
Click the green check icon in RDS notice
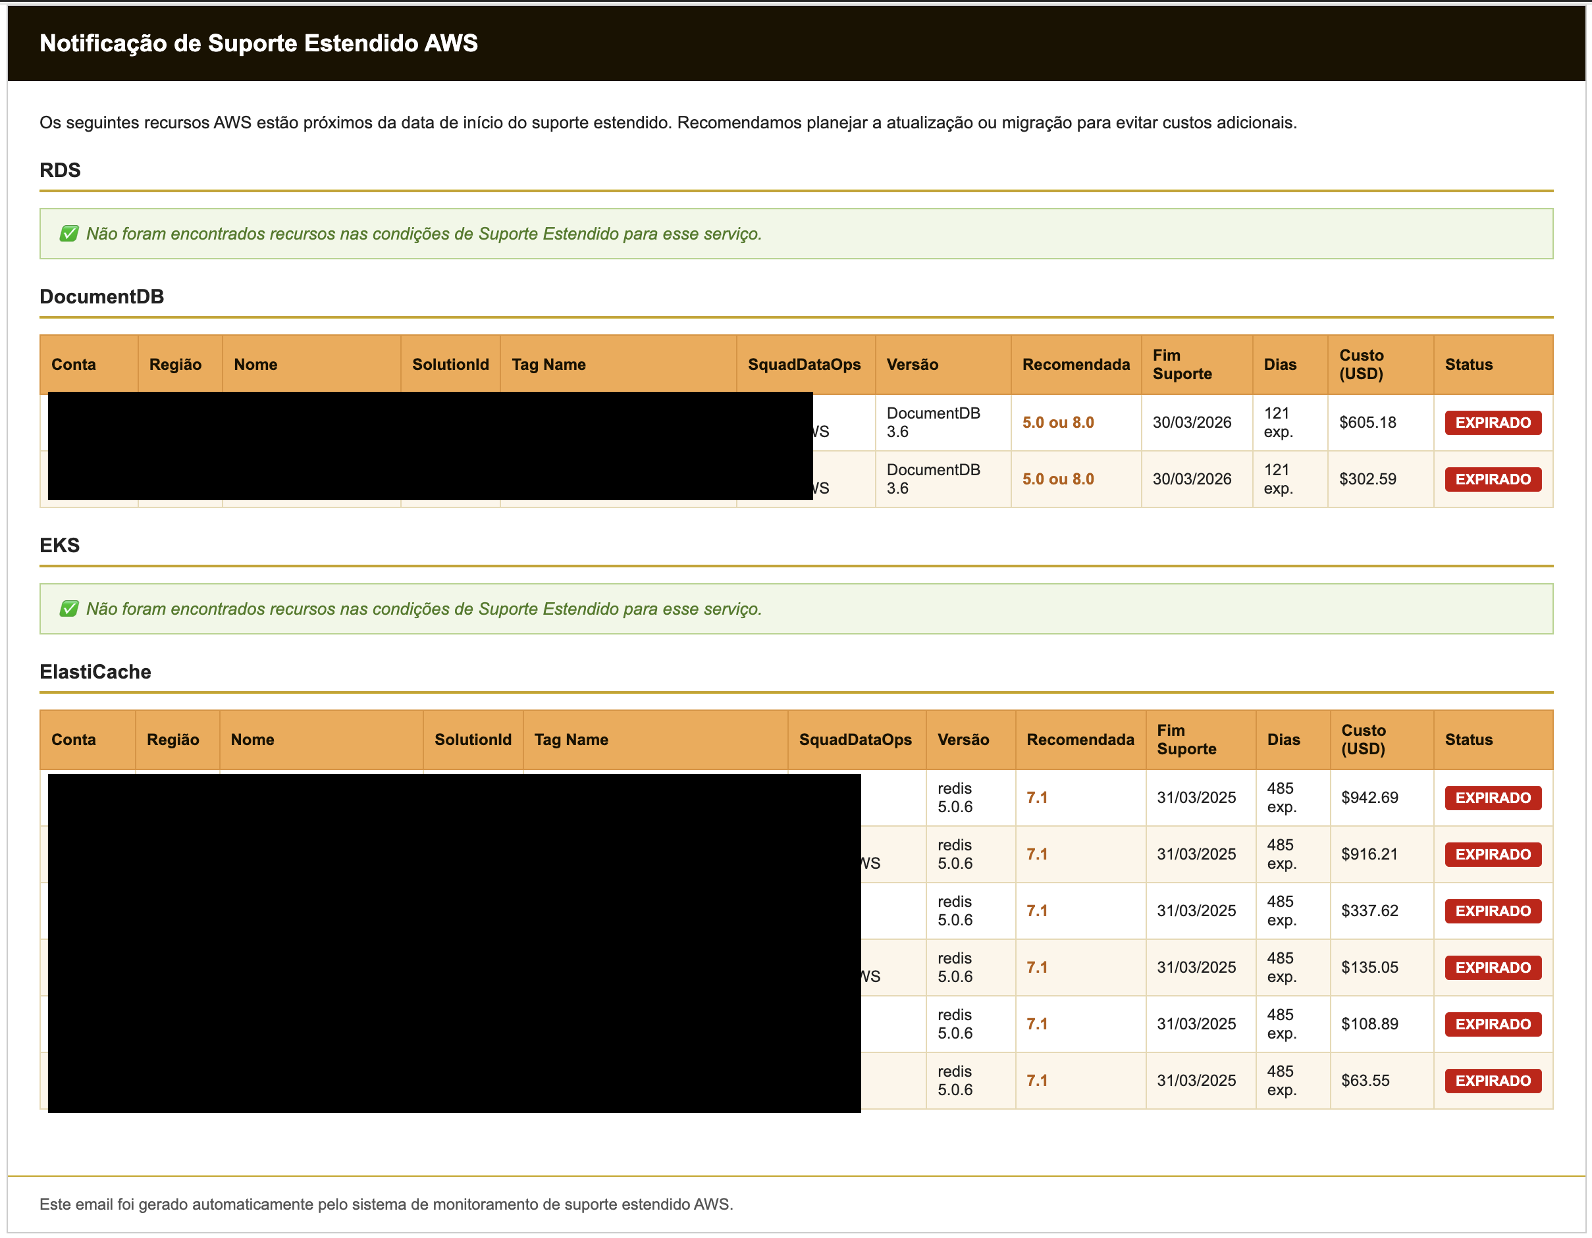(69, 234)
